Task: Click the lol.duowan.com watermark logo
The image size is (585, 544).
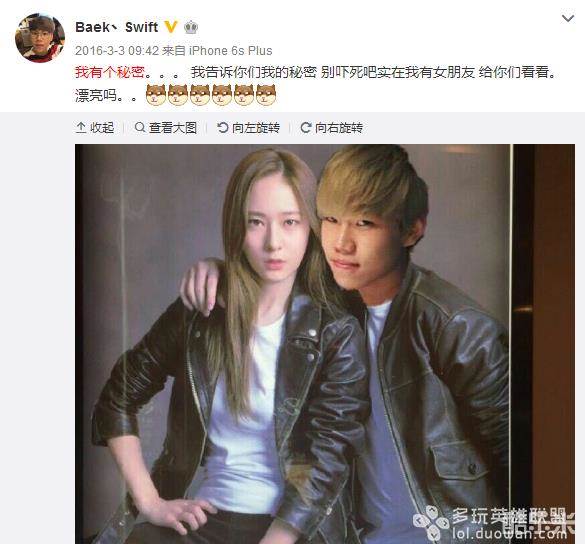Action: click(493, 523)
